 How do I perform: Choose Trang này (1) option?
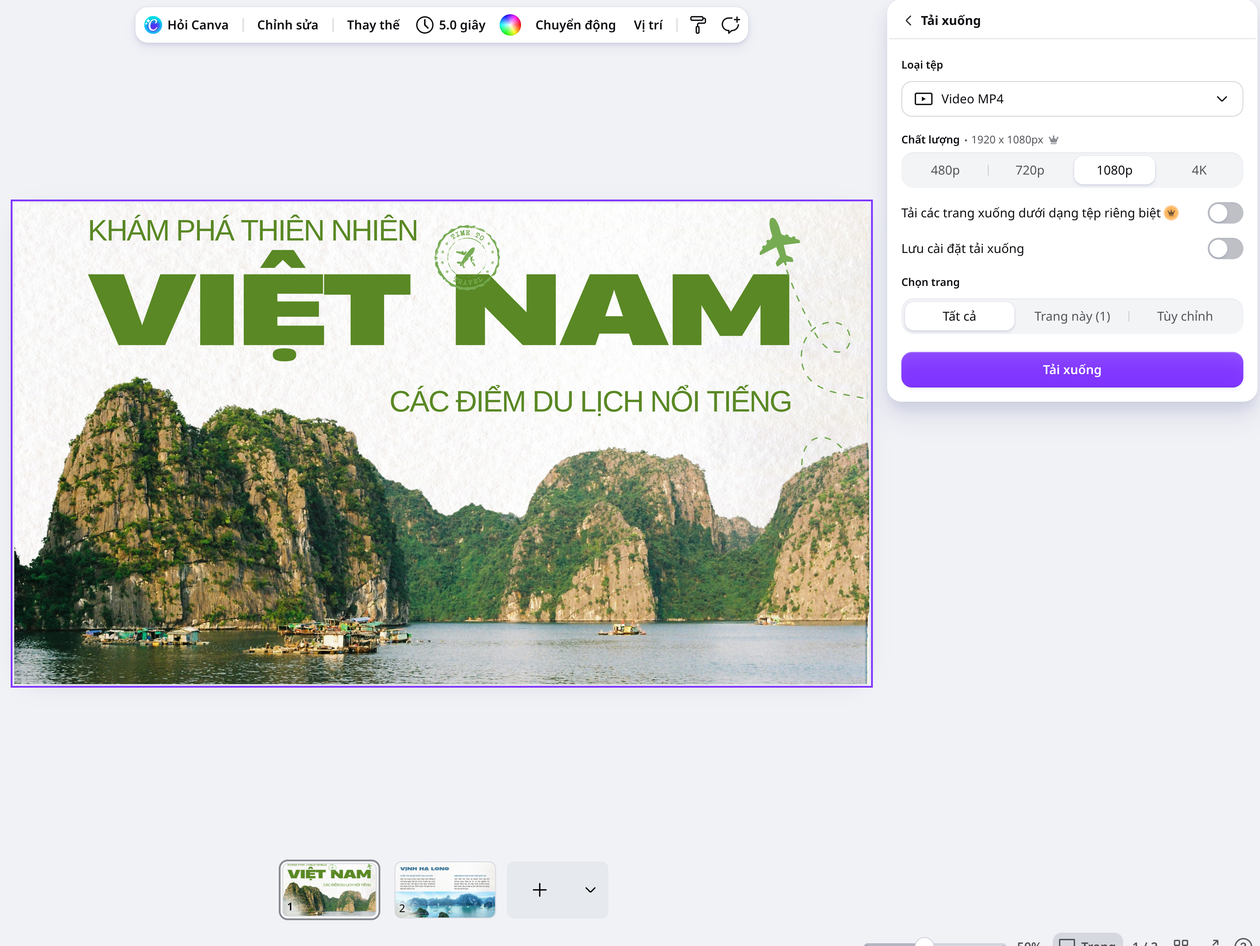[1072, 316]
